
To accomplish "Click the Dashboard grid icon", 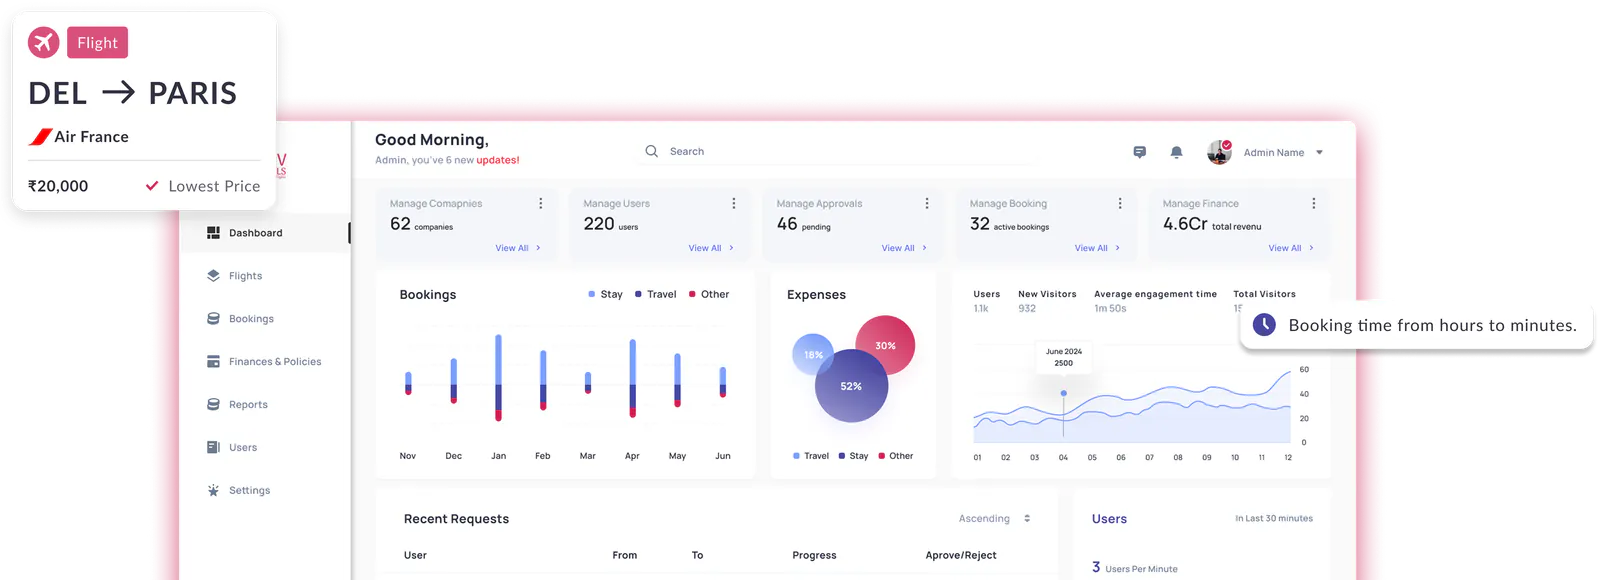I will [213, 233].
